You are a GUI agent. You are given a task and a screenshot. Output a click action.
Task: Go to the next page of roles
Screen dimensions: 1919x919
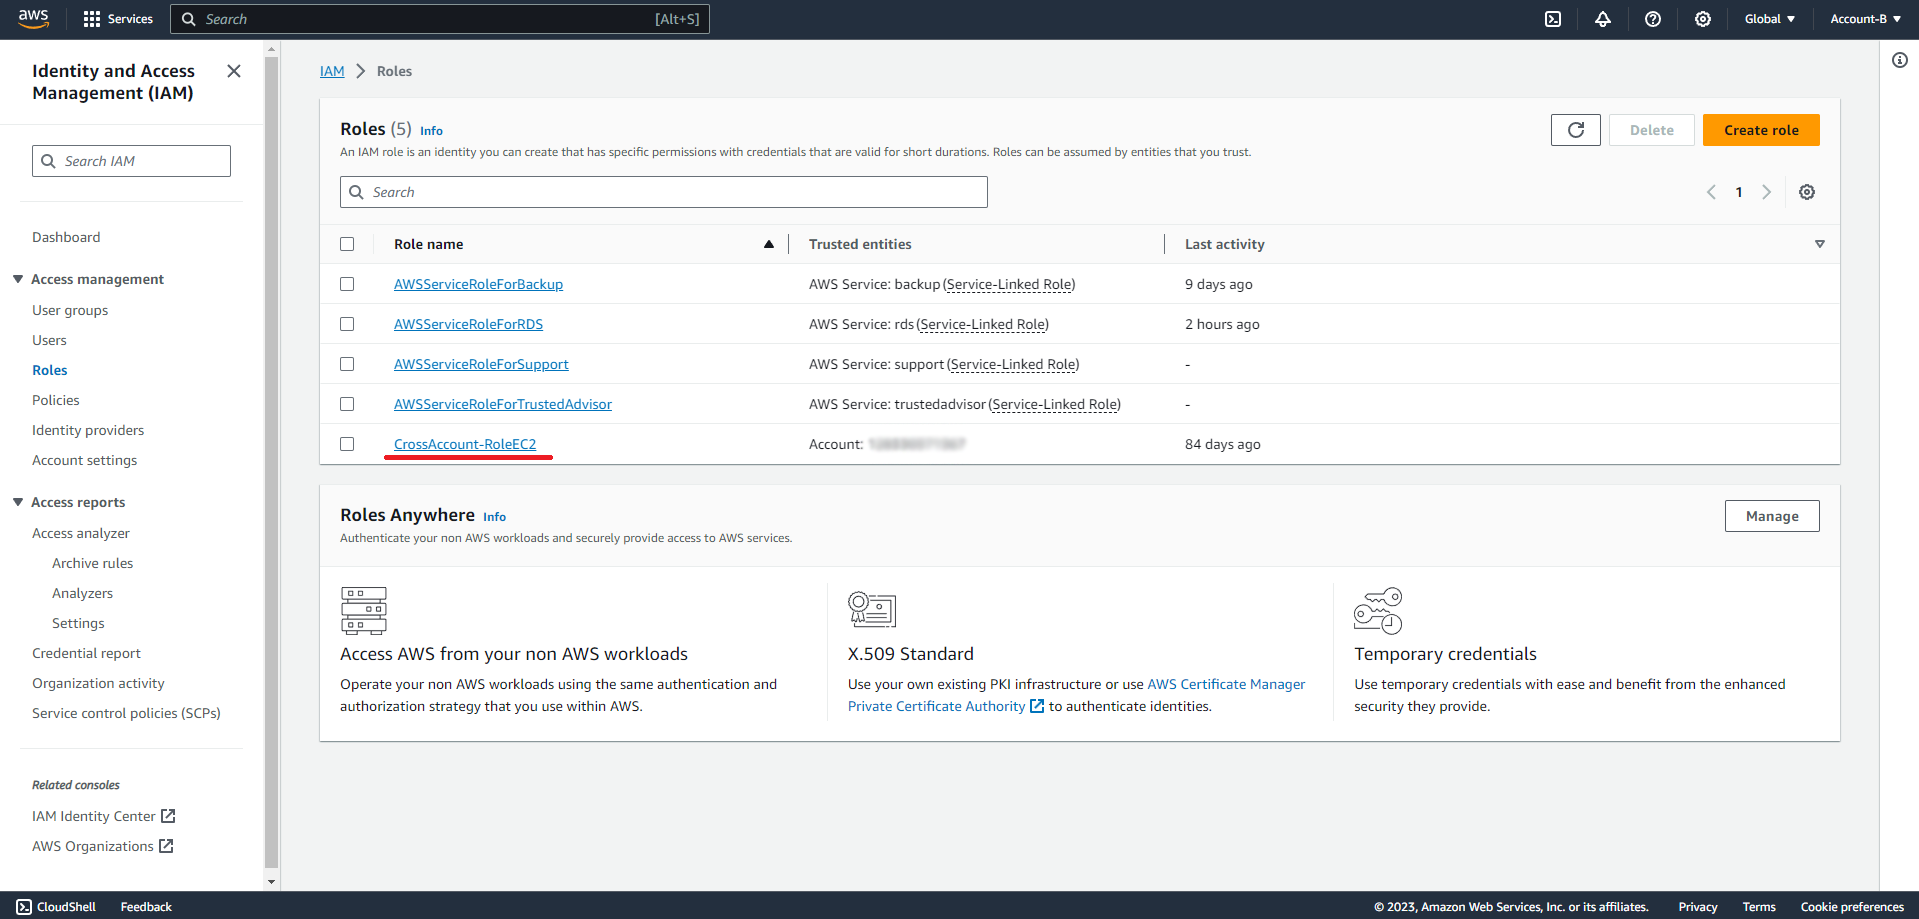pos(1767,192)
